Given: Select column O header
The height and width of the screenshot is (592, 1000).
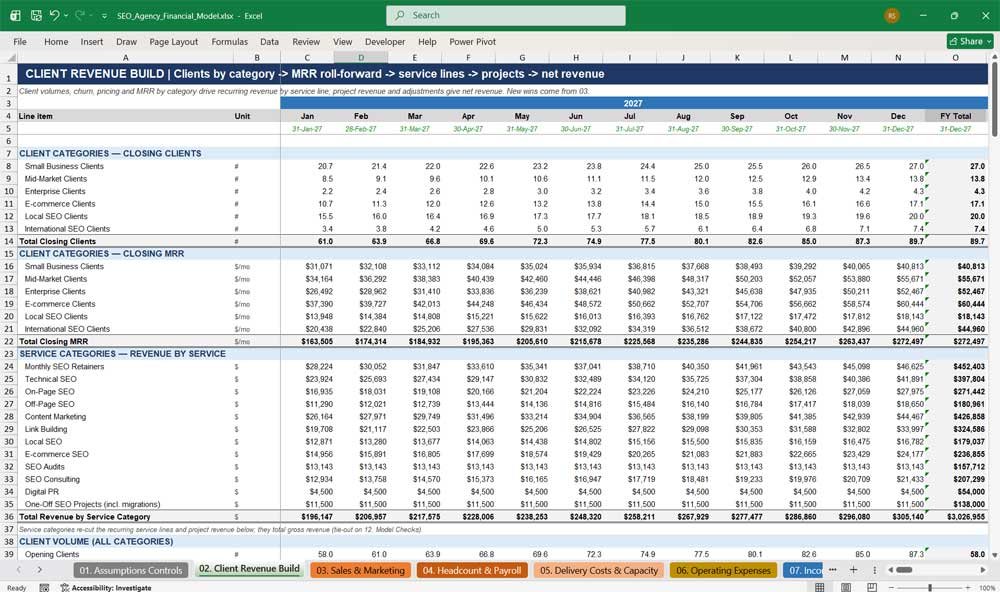Looking at the screenshot, I should click(955, 57).
